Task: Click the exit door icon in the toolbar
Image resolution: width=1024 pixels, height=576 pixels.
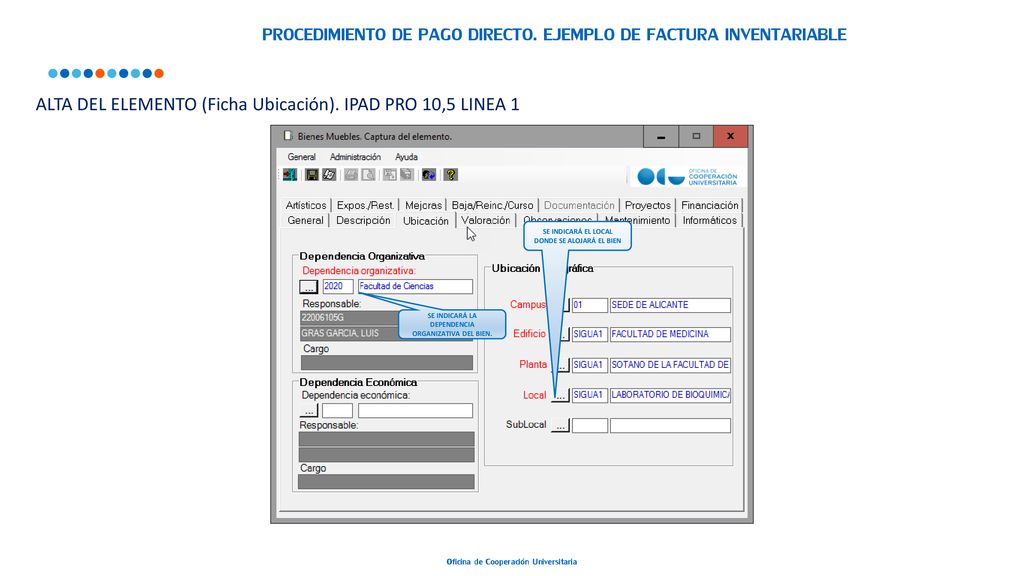Action: click(x=290, y=174)
